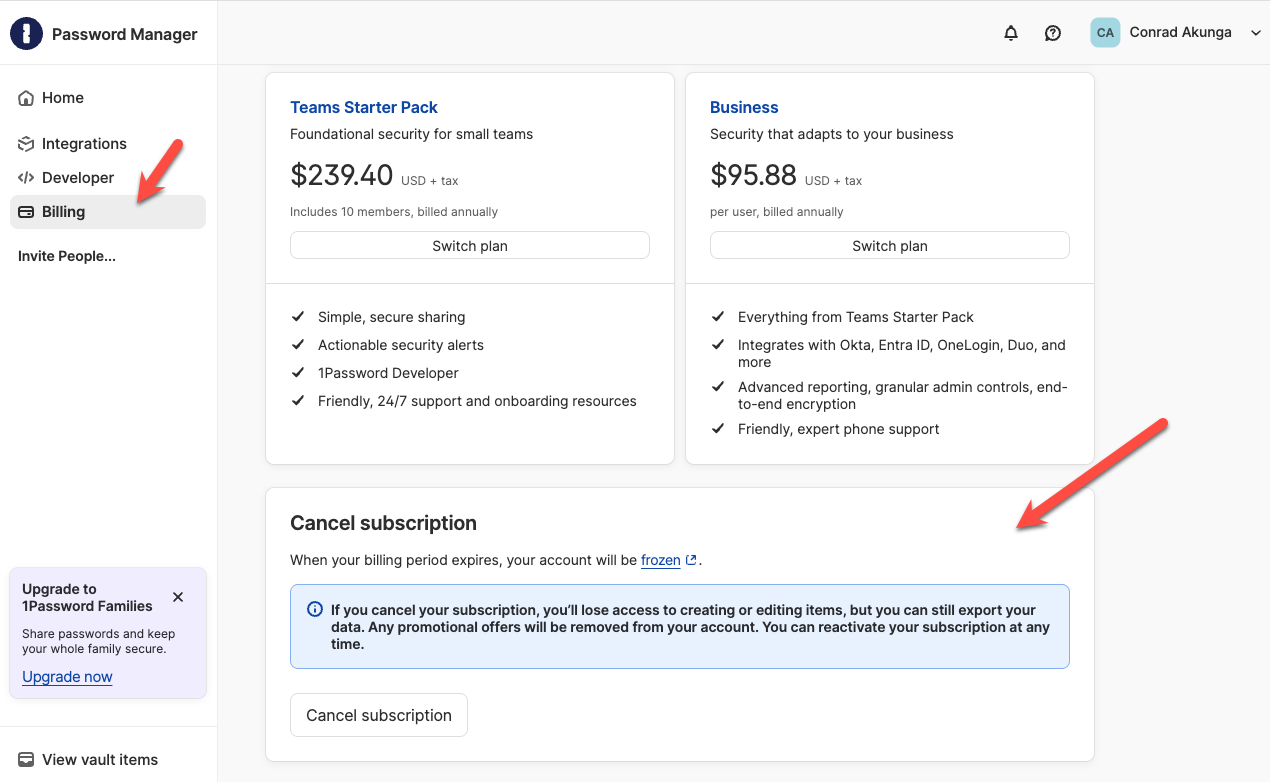Click "Friendly, expert phone support" text

tap(839, 429)
